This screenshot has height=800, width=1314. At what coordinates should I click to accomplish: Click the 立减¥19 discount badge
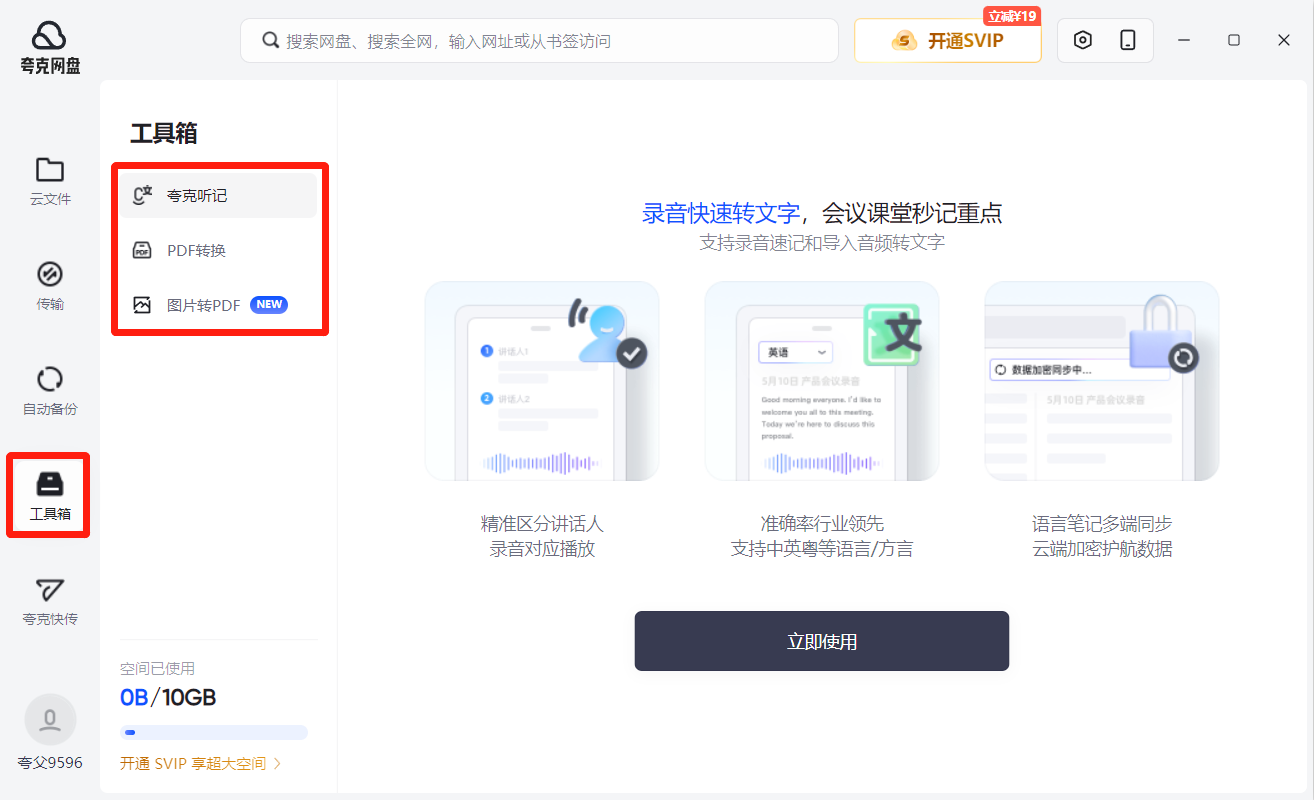click(x=1012, y=16)
